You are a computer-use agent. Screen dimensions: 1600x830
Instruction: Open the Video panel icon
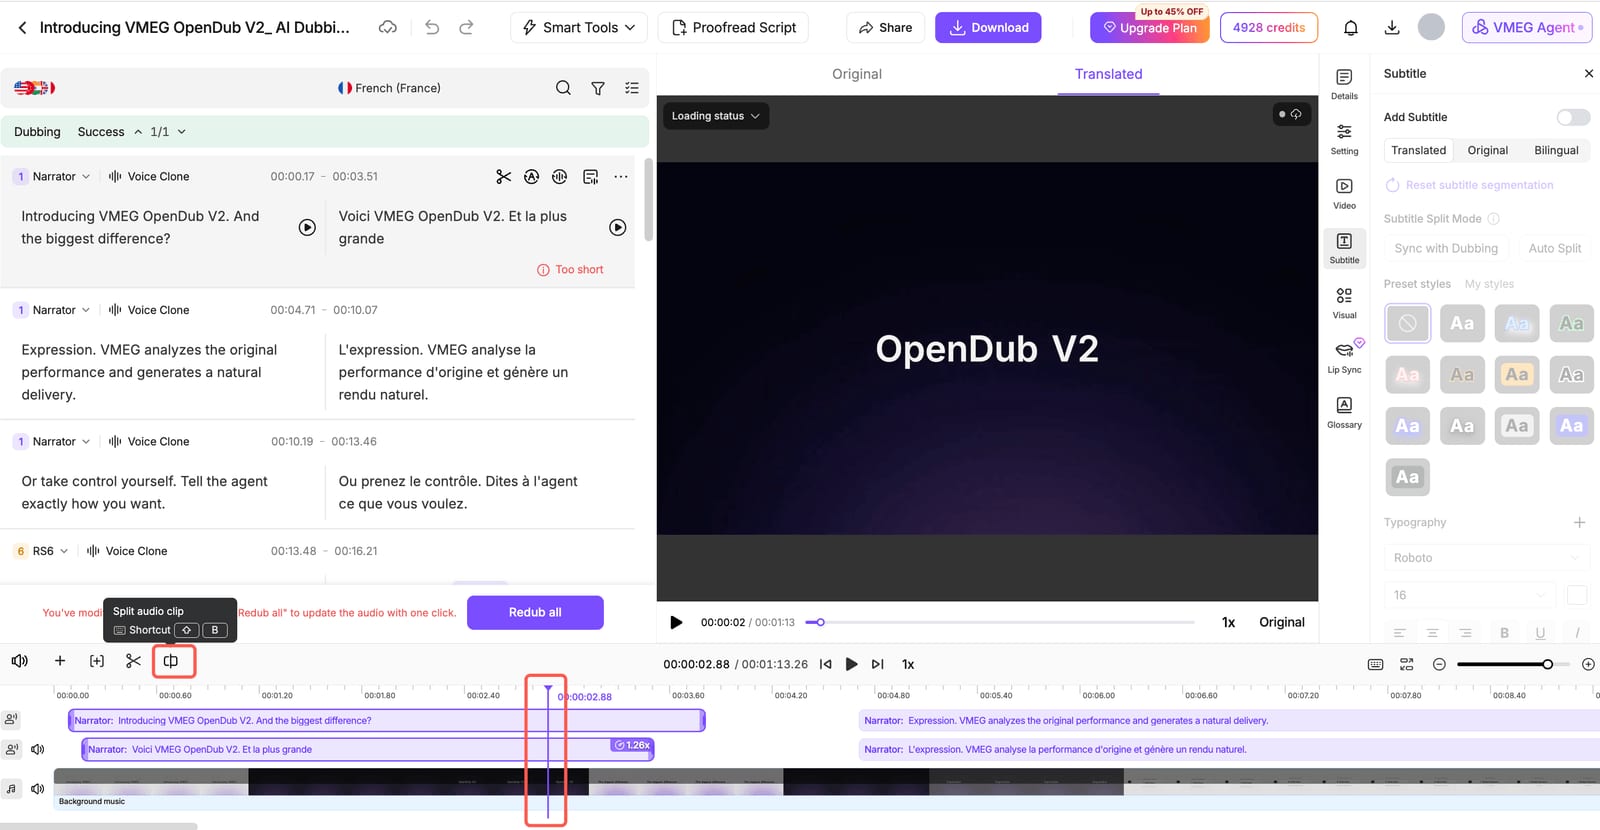[x=1344, y=193]
